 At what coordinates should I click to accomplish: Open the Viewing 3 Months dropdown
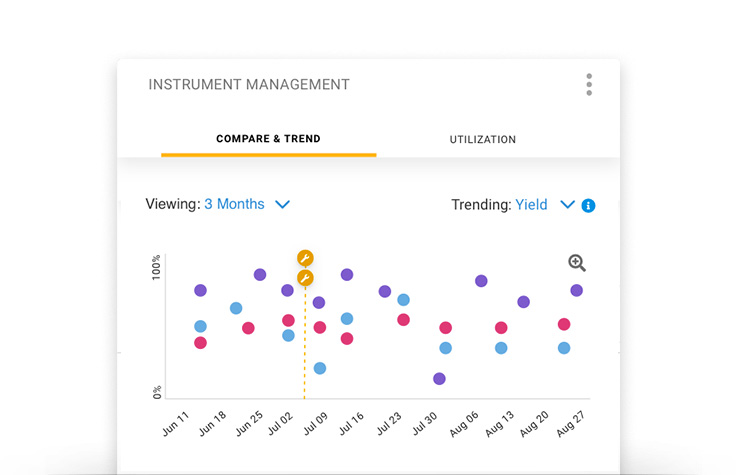point(234,204)
